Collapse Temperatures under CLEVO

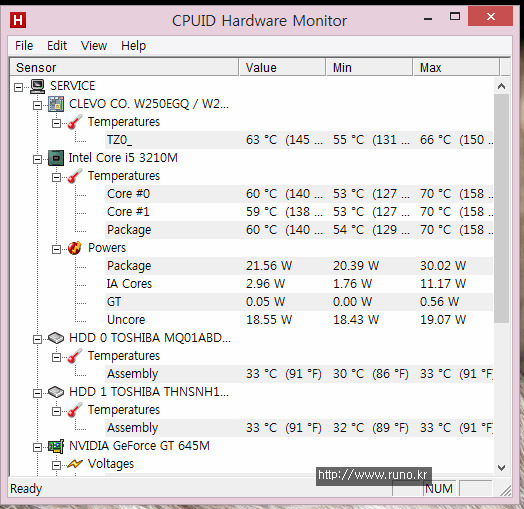pyautogui.click(x=56, y=123)
